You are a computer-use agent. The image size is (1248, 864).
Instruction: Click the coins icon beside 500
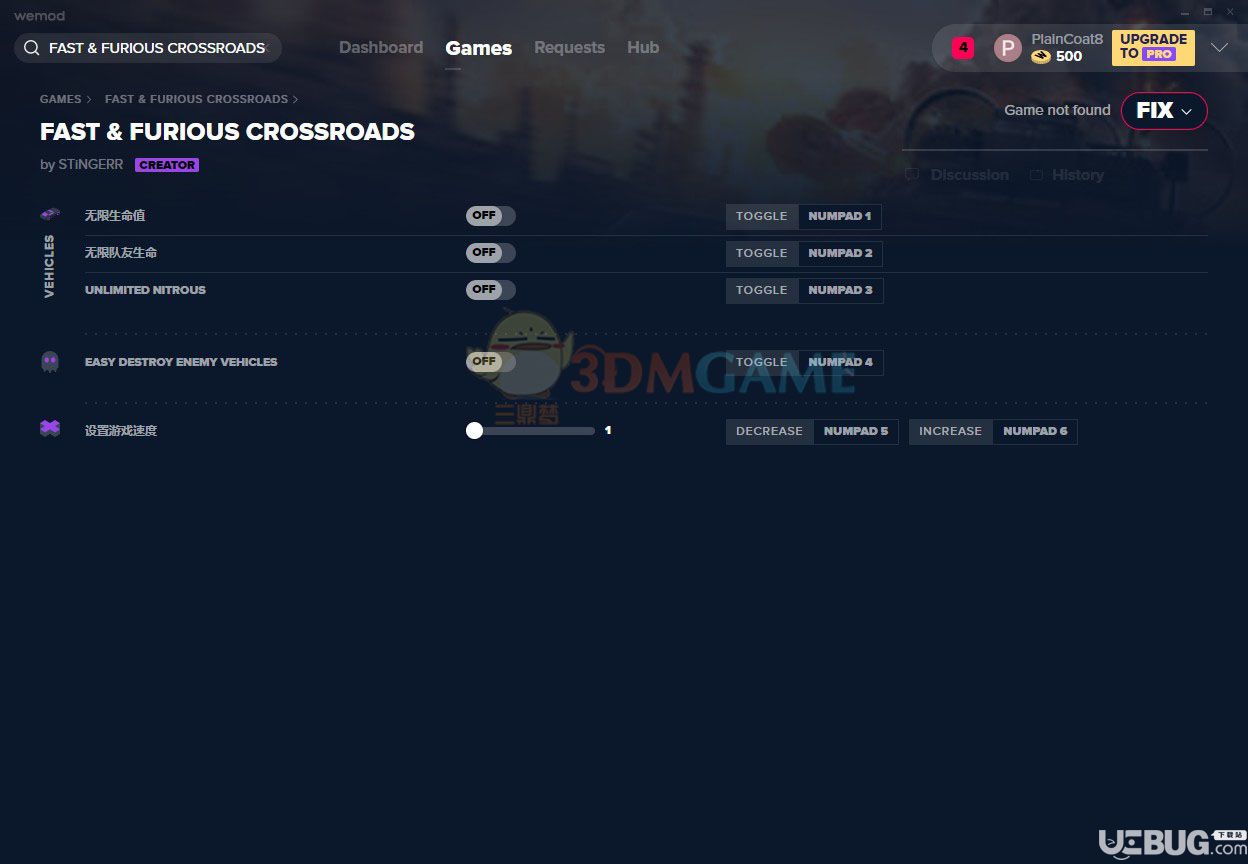(x=1041, y=57)
